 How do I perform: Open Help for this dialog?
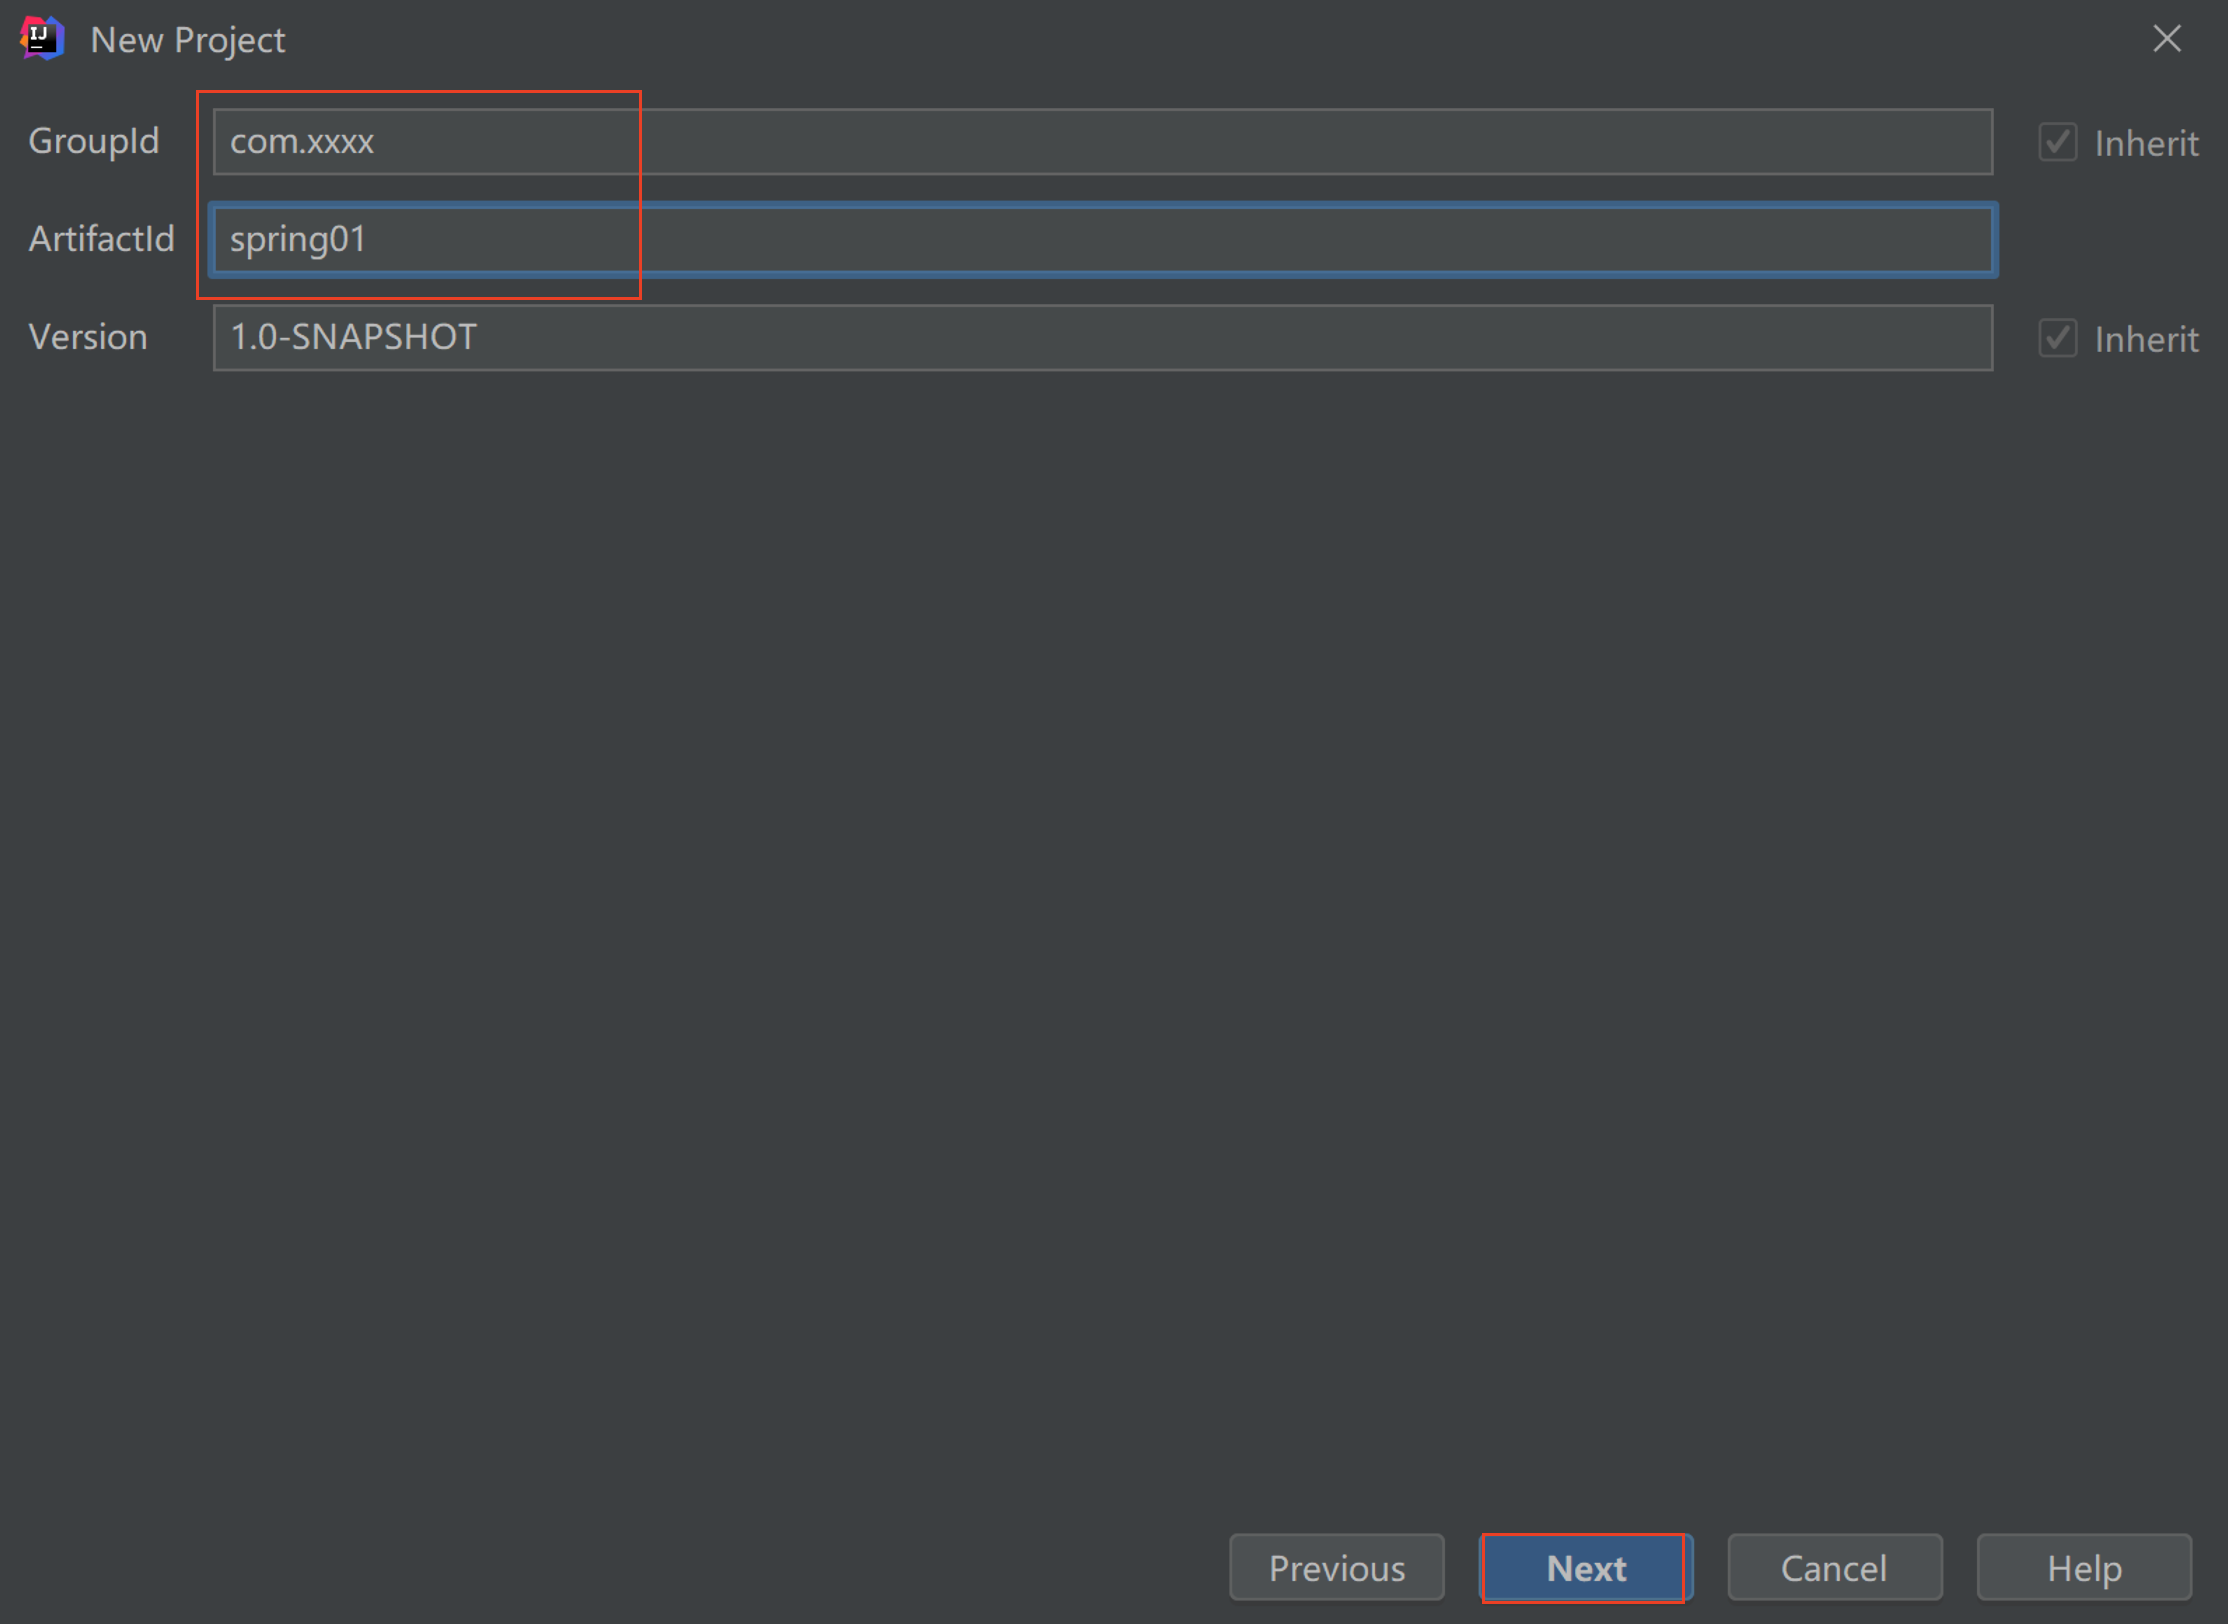click(2084, 1568)
